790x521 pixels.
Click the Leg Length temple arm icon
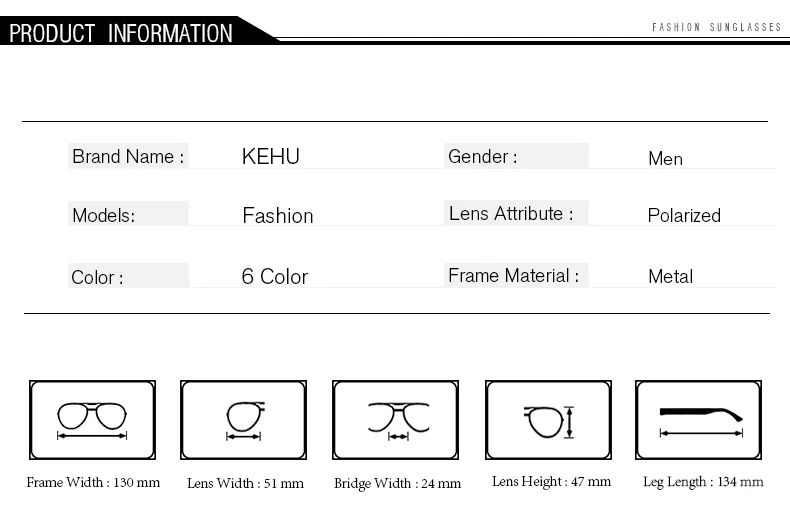[698, 420]
